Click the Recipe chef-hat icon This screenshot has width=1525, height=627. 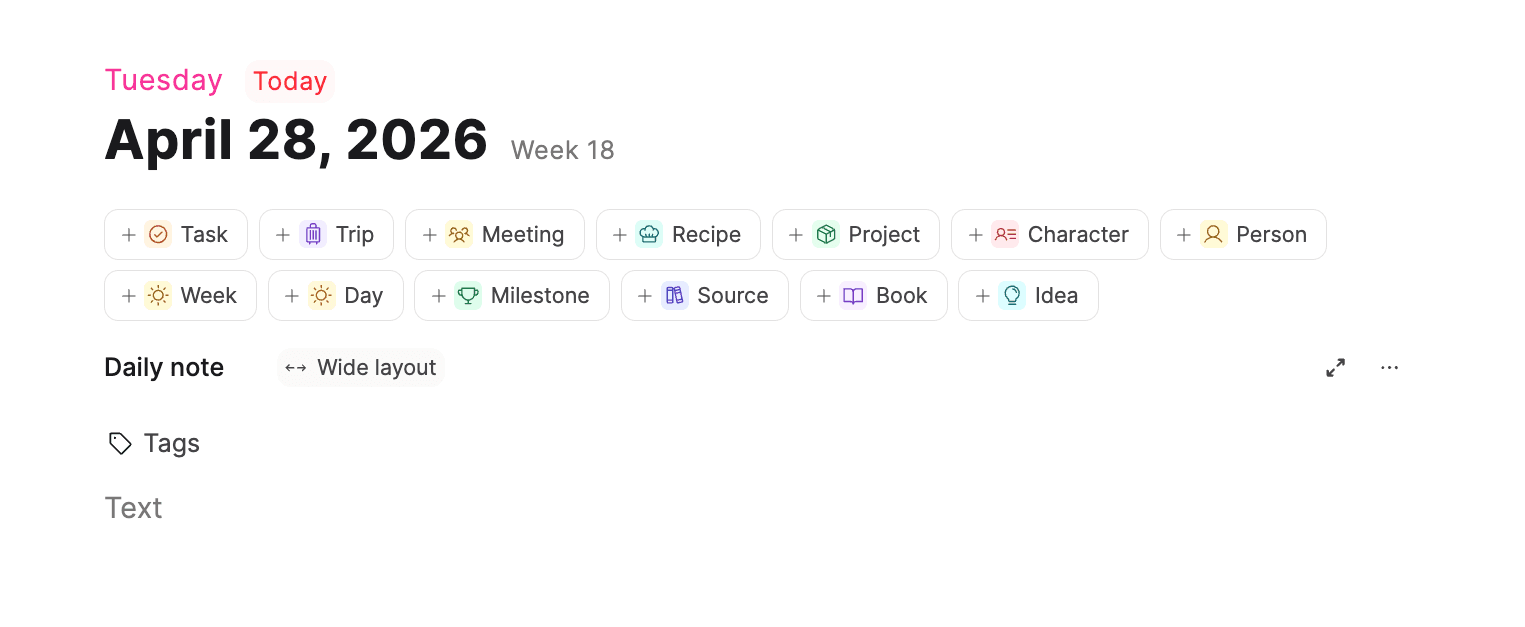650,234
